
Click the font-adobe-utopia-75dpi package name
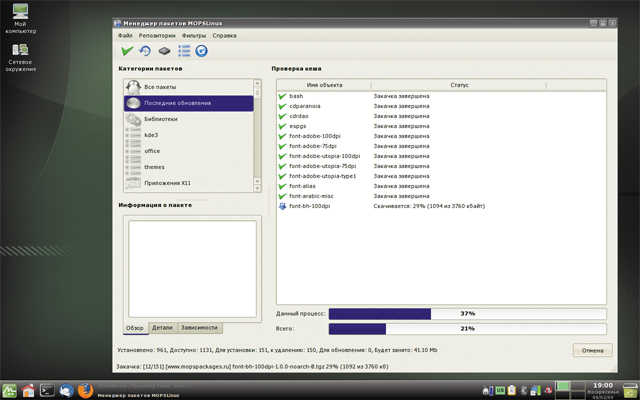[322, 166]
